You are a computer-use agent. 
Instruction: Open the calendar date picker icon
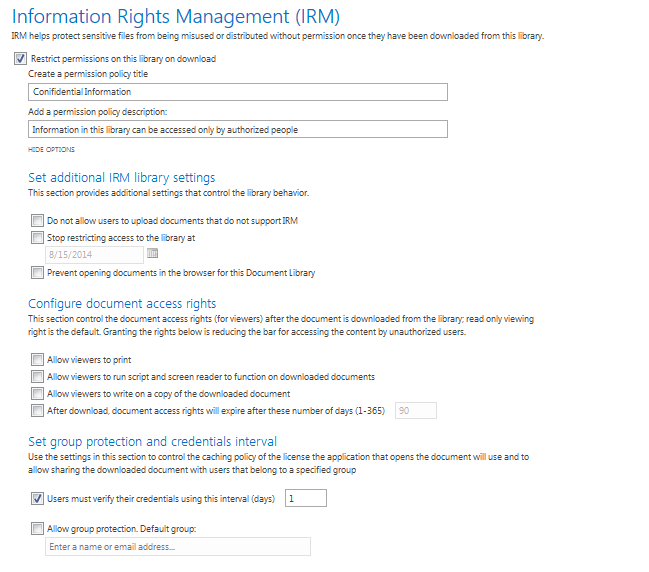[152, 253]
